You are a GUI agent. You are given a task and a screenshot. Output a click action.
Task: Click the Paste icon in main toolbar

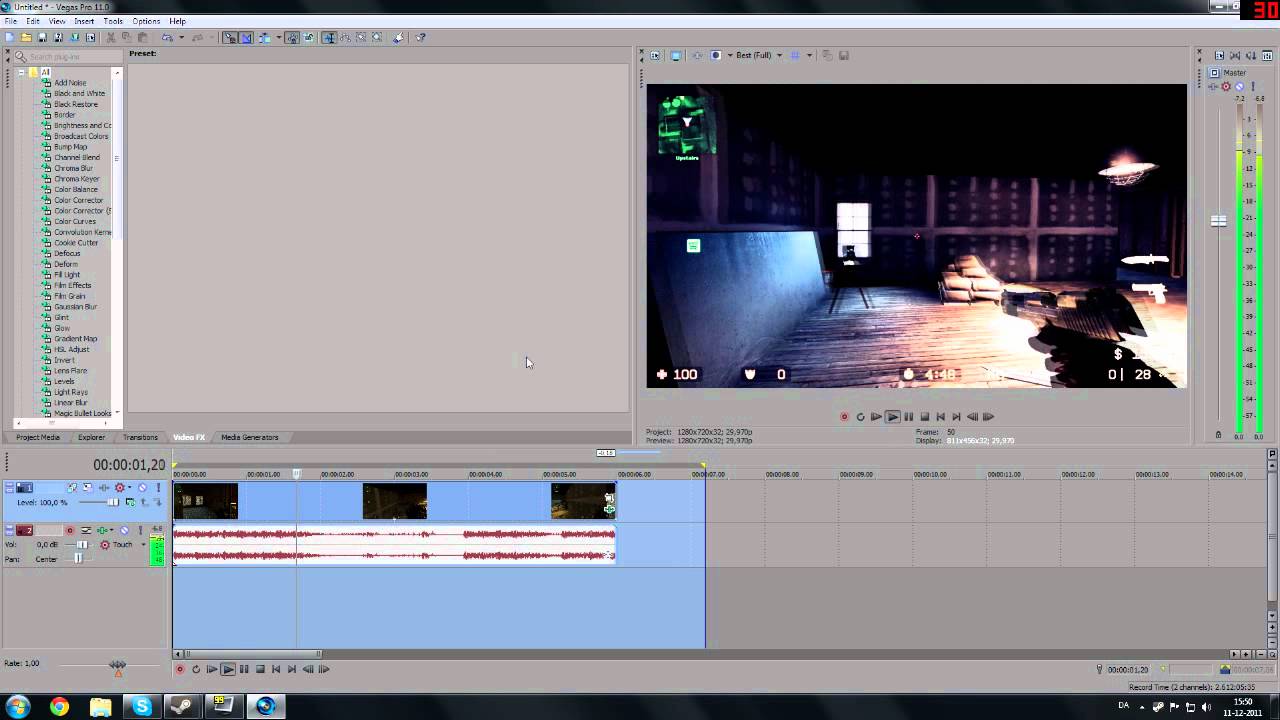click(x=143, y=38)
